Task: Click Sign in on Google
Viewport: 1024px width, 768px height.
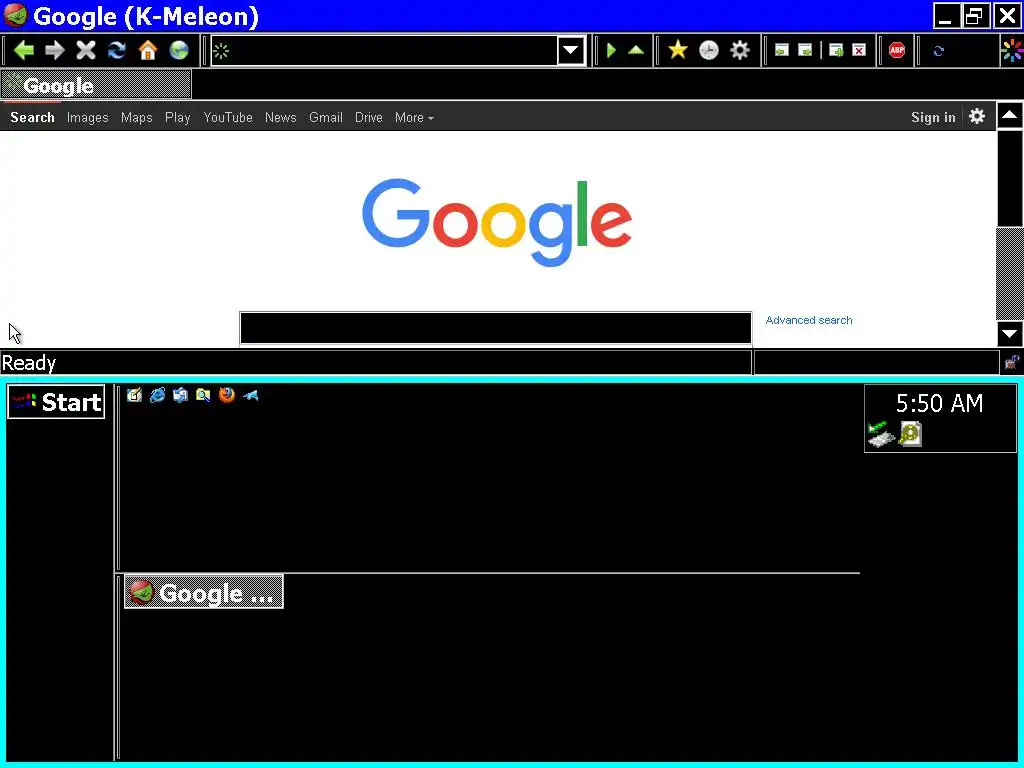Action: (x=933, y=118)
